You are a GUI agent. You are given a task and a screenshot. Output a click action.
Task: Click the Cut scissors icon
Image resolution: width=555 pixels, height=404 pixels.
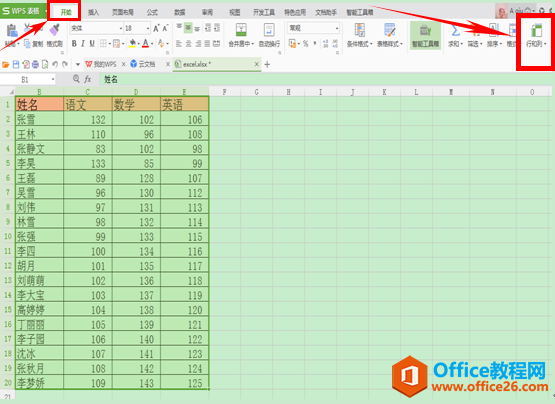click(x=28, y=28)
